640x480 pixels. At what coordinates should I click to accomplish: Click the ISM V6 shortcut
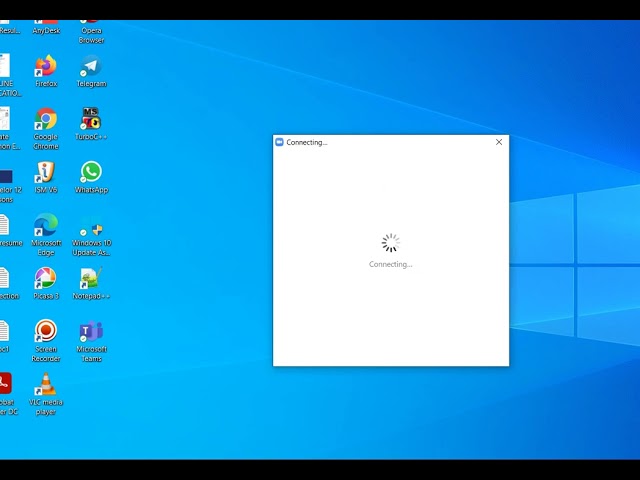pyautogui.click(x=46, y=173)
